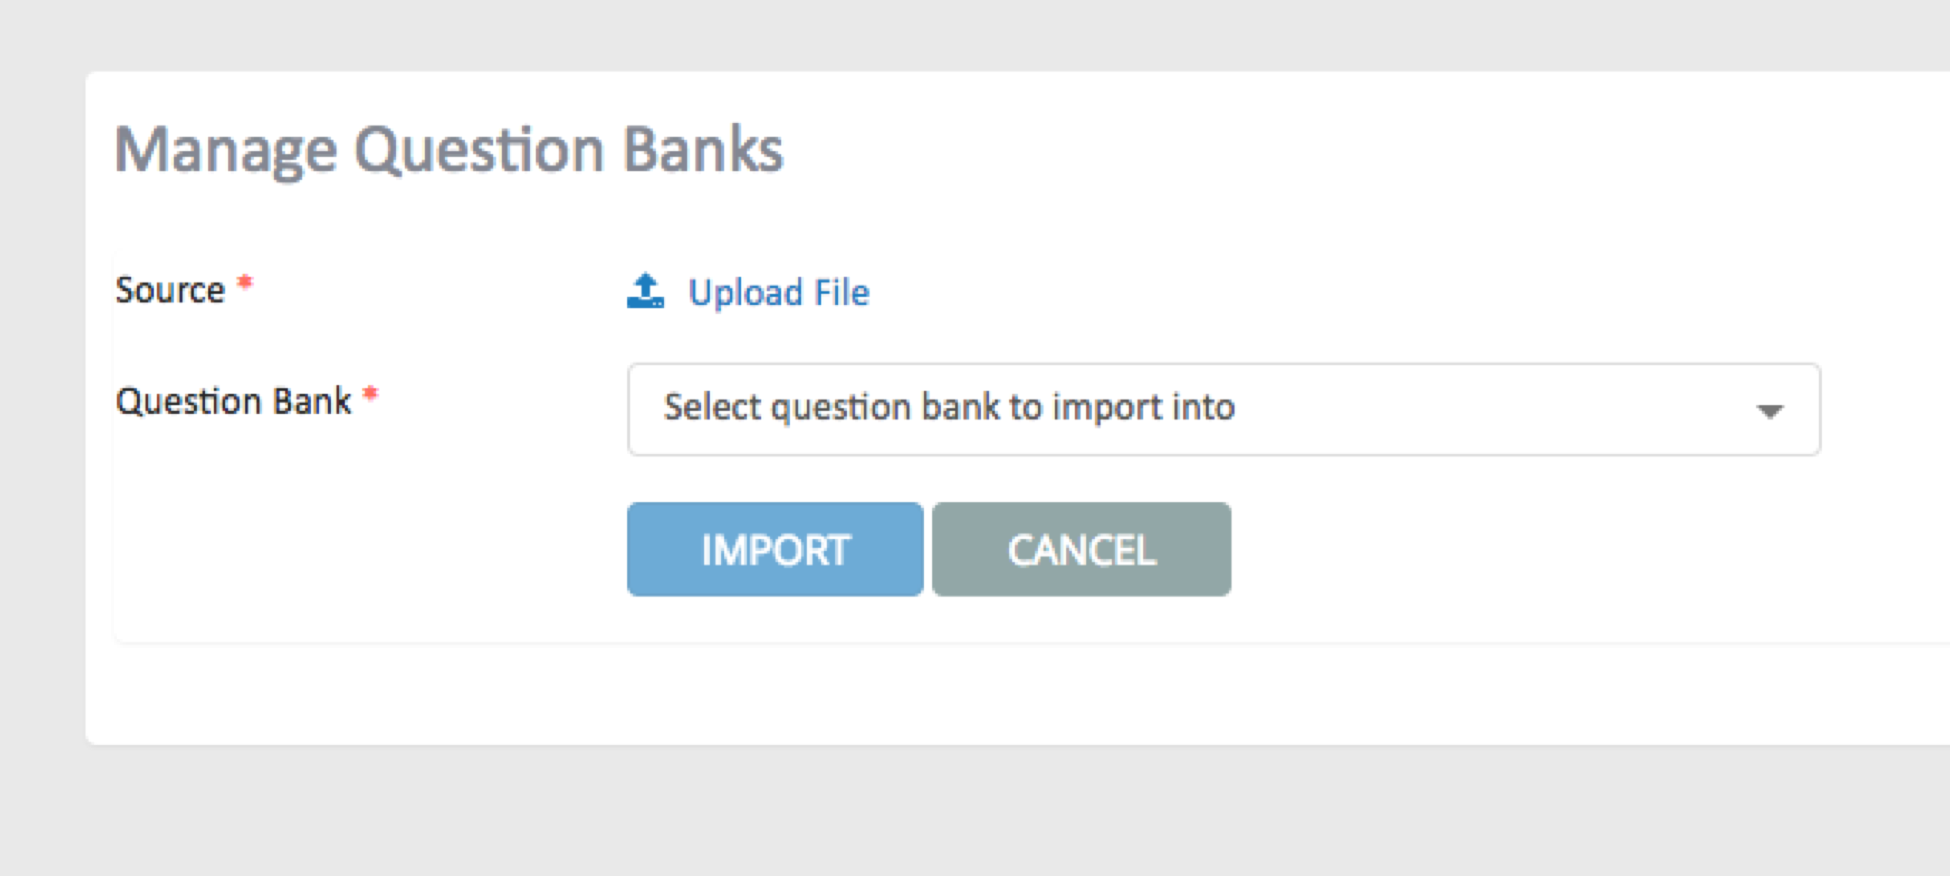
Task: Click the gray page background above the panel
Action: tap(975, 35)
